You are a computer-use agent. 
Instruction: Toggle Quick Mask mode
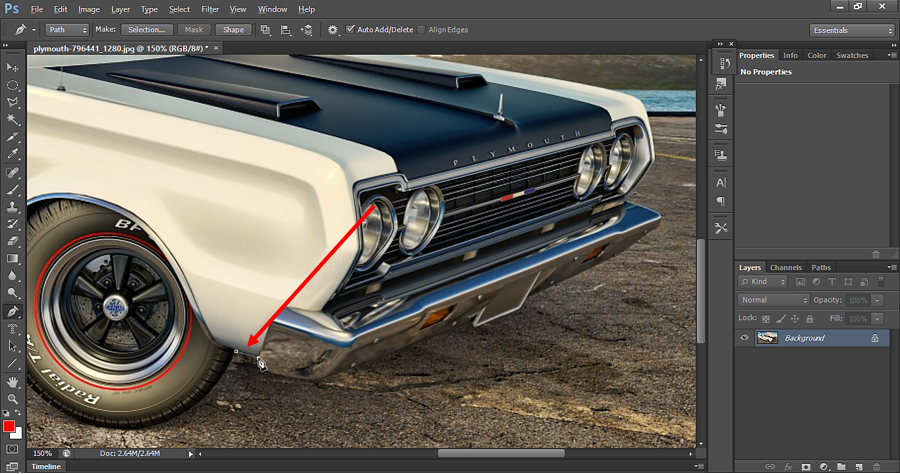(x=12, y=449)
